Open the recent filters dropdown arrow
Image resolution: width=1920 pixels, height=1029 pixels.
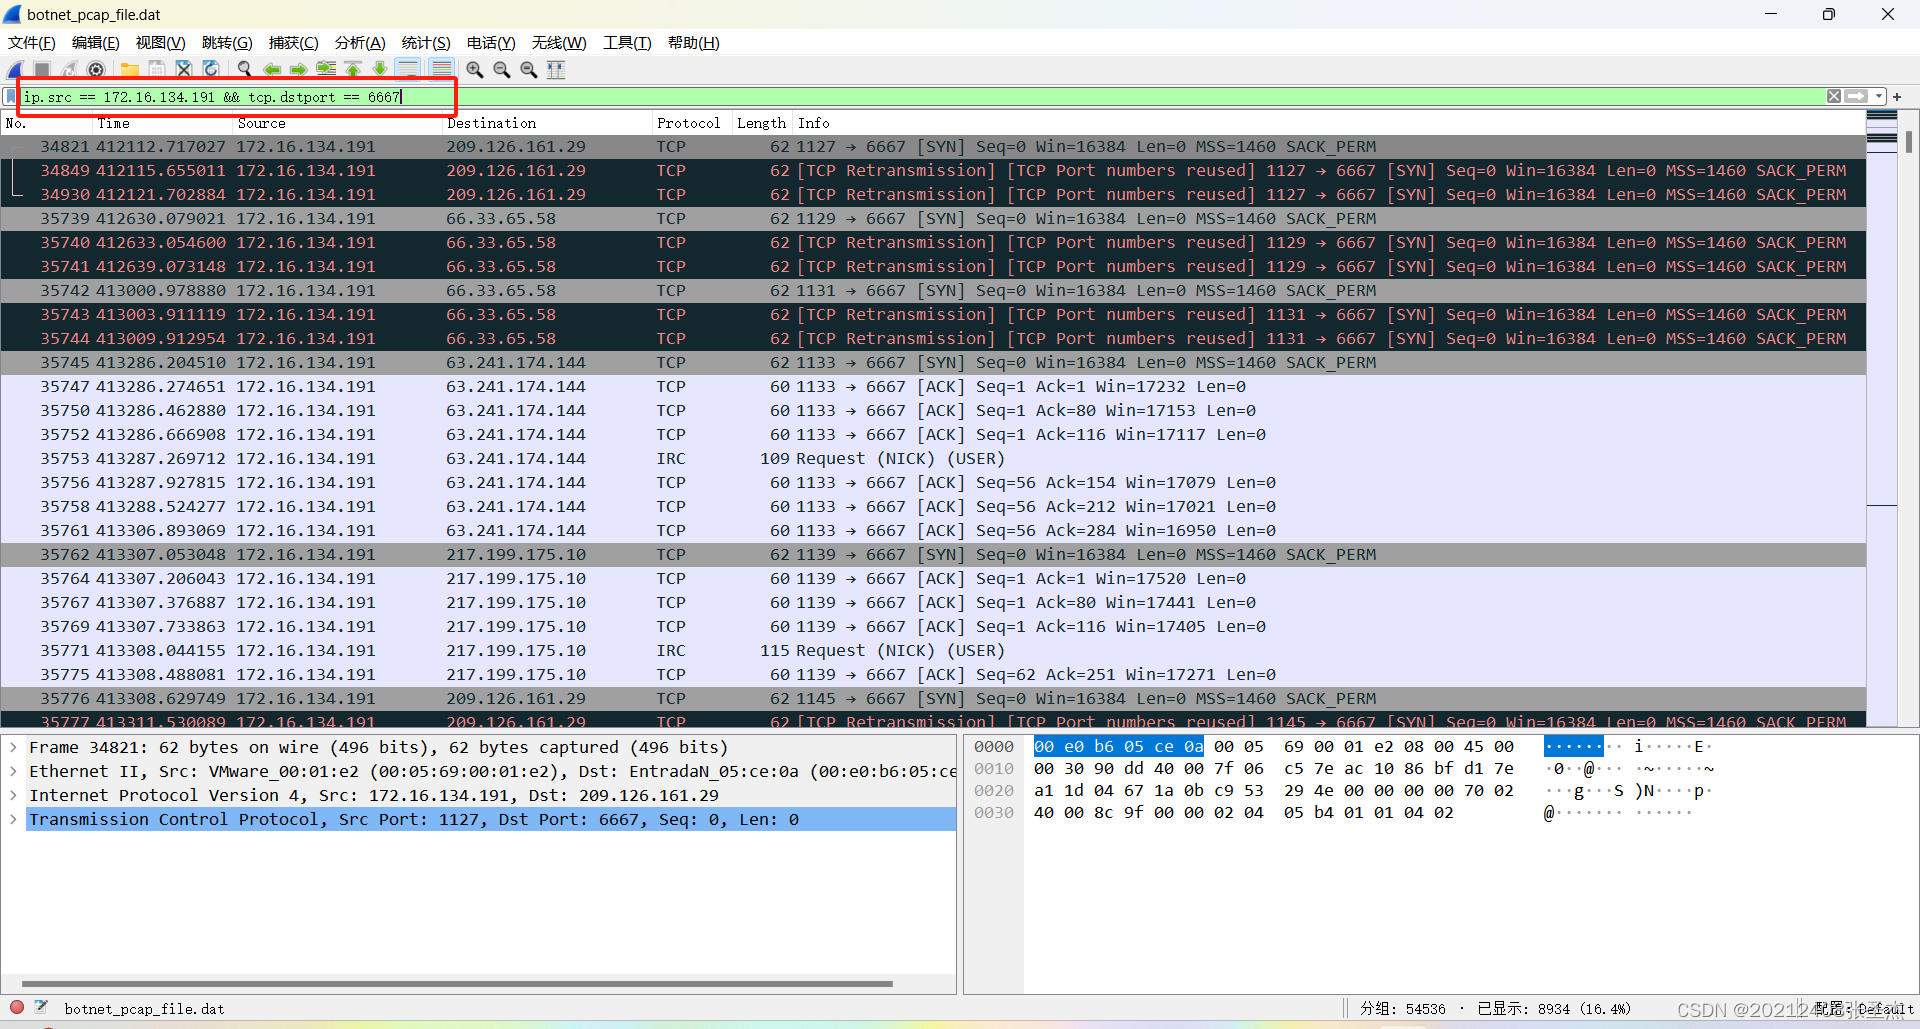pyautogui.click(x=1879, y=97)
